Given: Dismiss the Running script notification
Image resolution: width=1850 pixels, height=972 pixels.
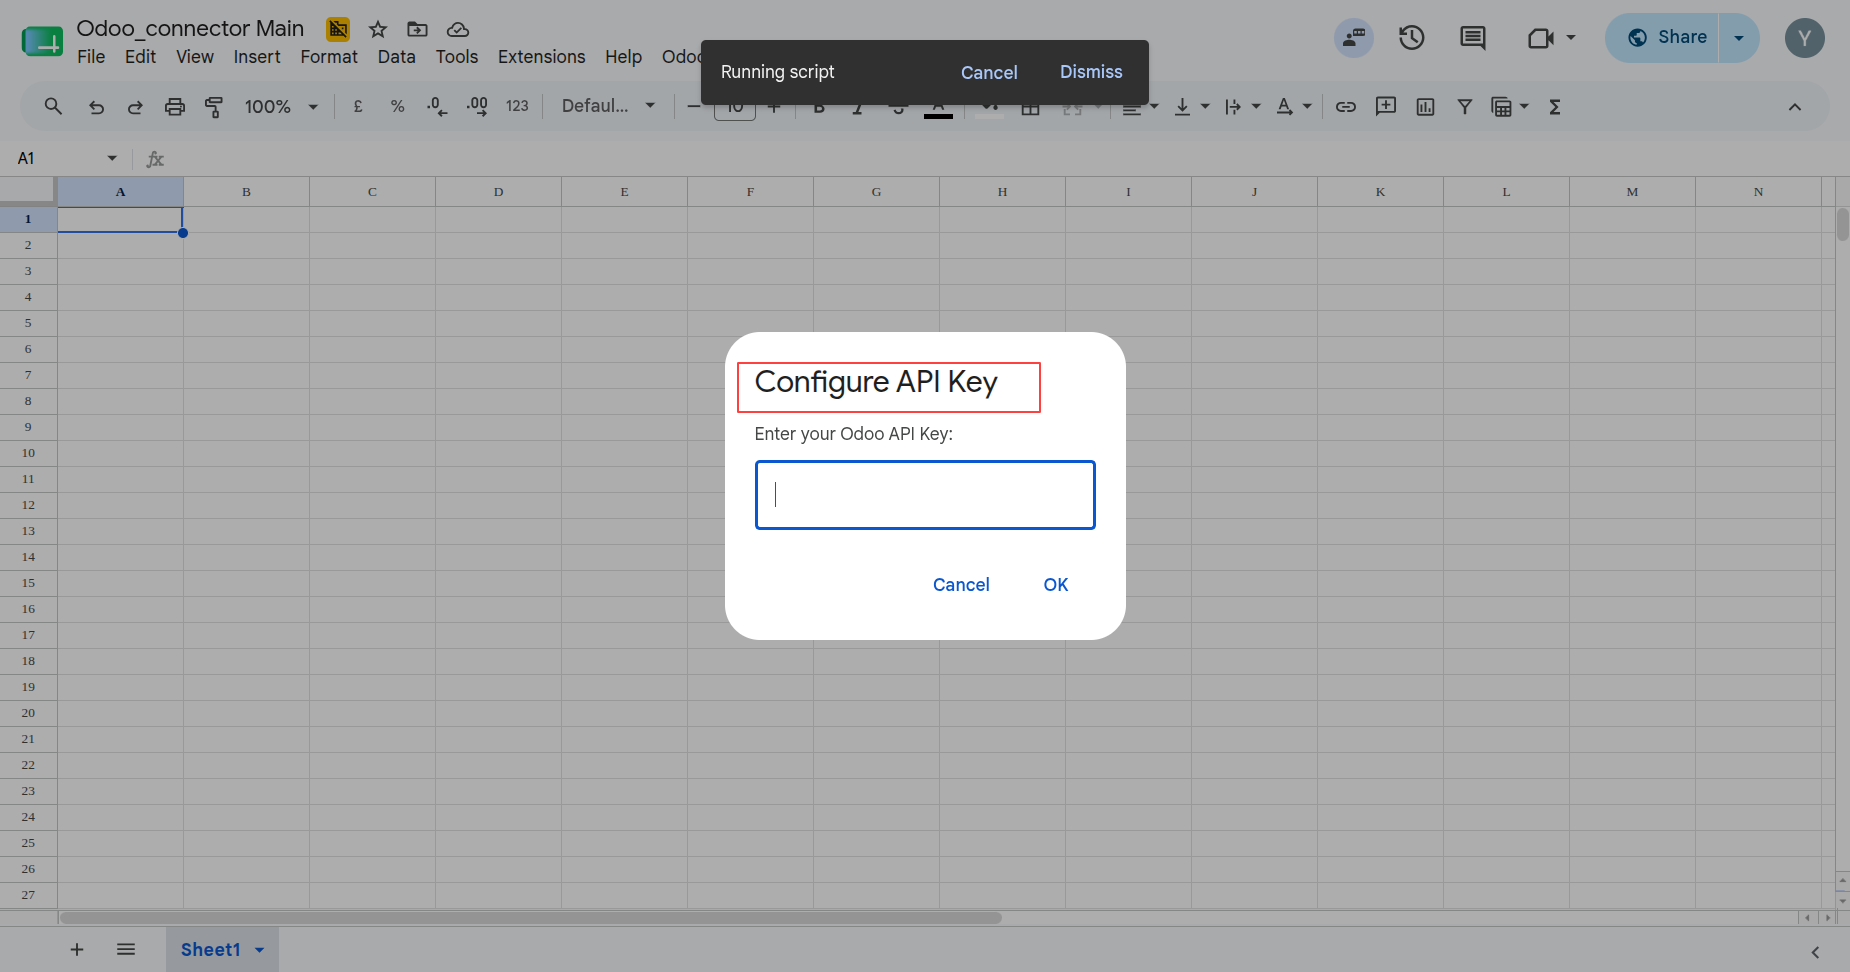Looking at the screenshot, I should tap(1091, 72).
